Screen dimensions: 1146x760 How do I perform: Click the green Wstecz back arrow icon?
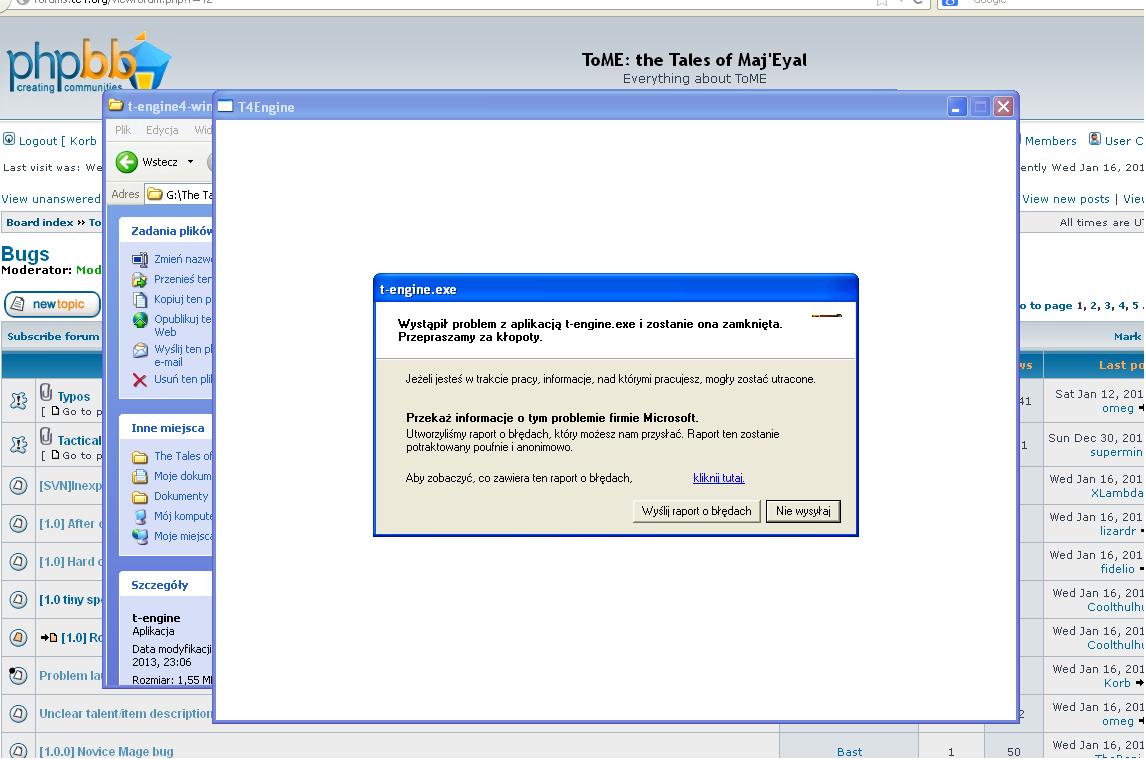pos(126,162)
